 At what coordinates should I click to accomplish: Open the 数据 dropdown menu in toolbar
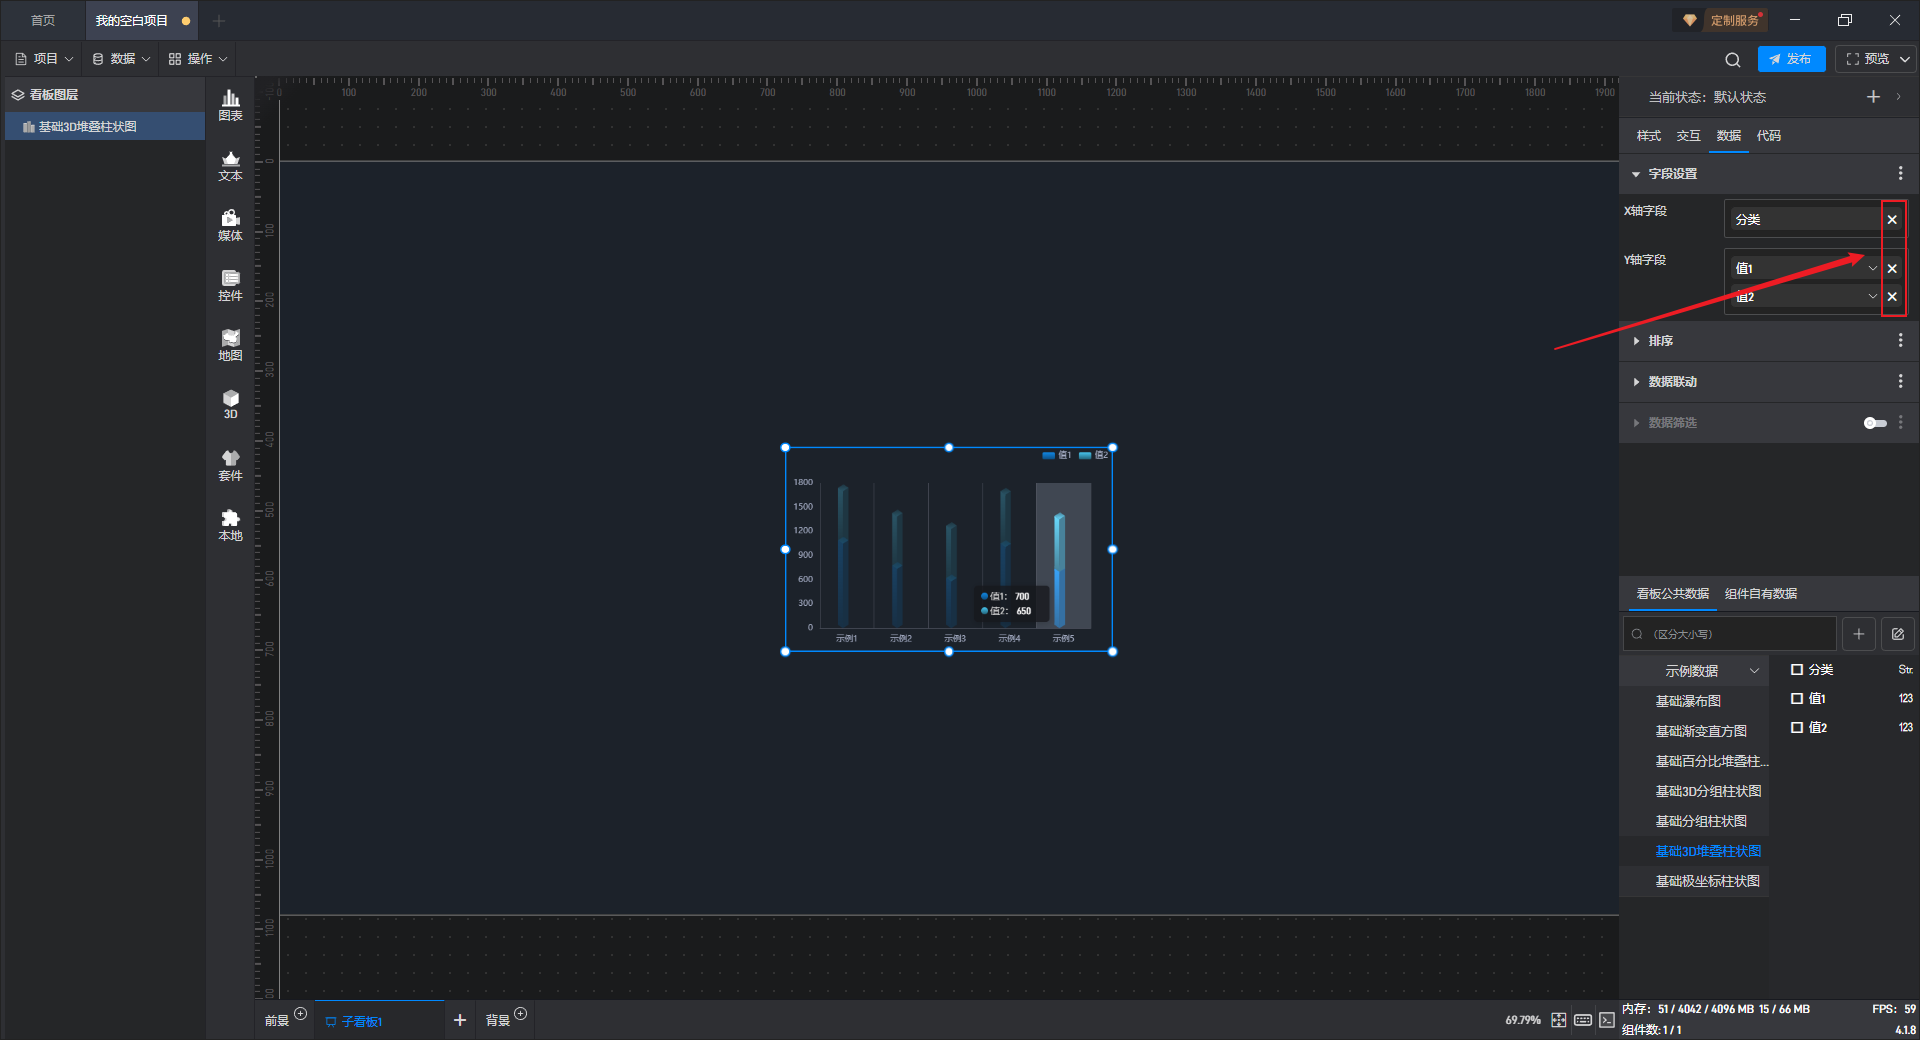coord(121,59)
